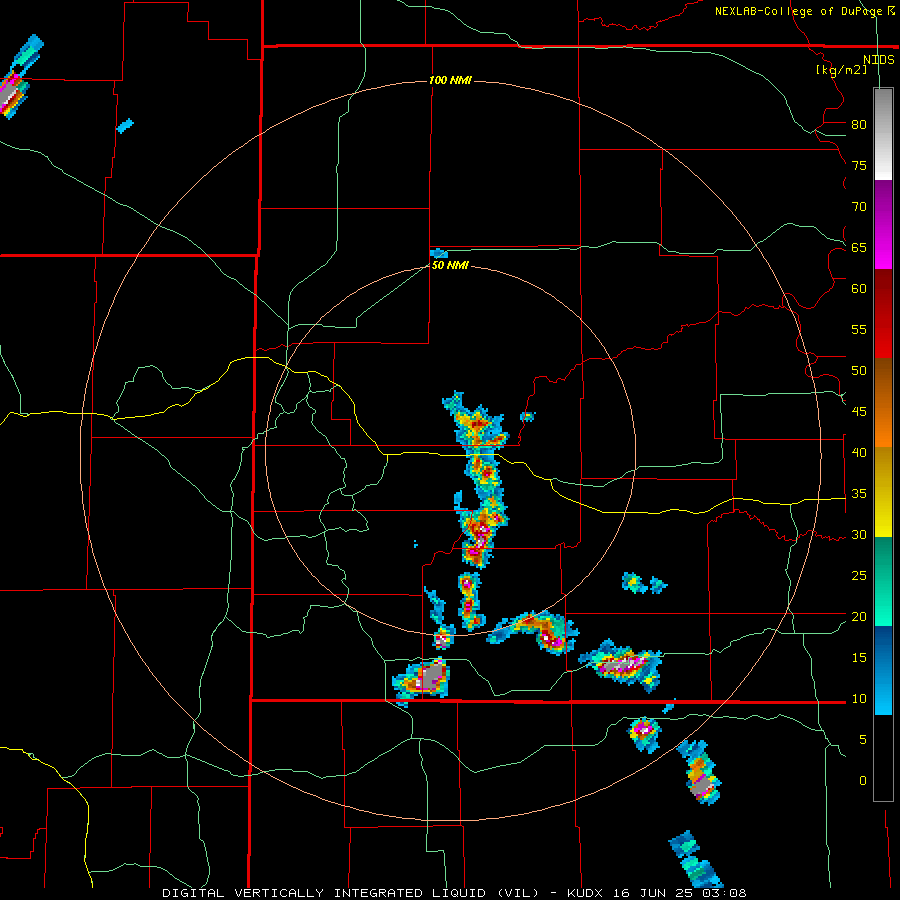This screenshot has height=900, width=900.
Task: Click the red segment of the color bar
Action: (x=883, y=313)
